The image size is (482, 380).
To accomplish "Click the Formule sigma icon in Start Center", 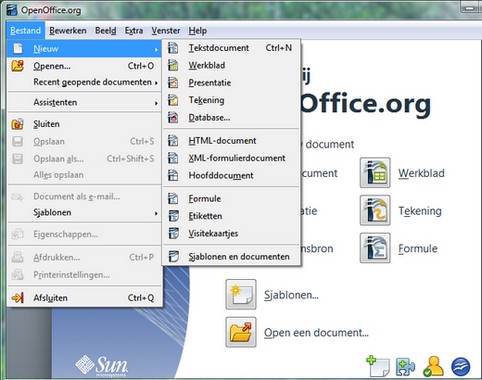I will click(375, 248).
